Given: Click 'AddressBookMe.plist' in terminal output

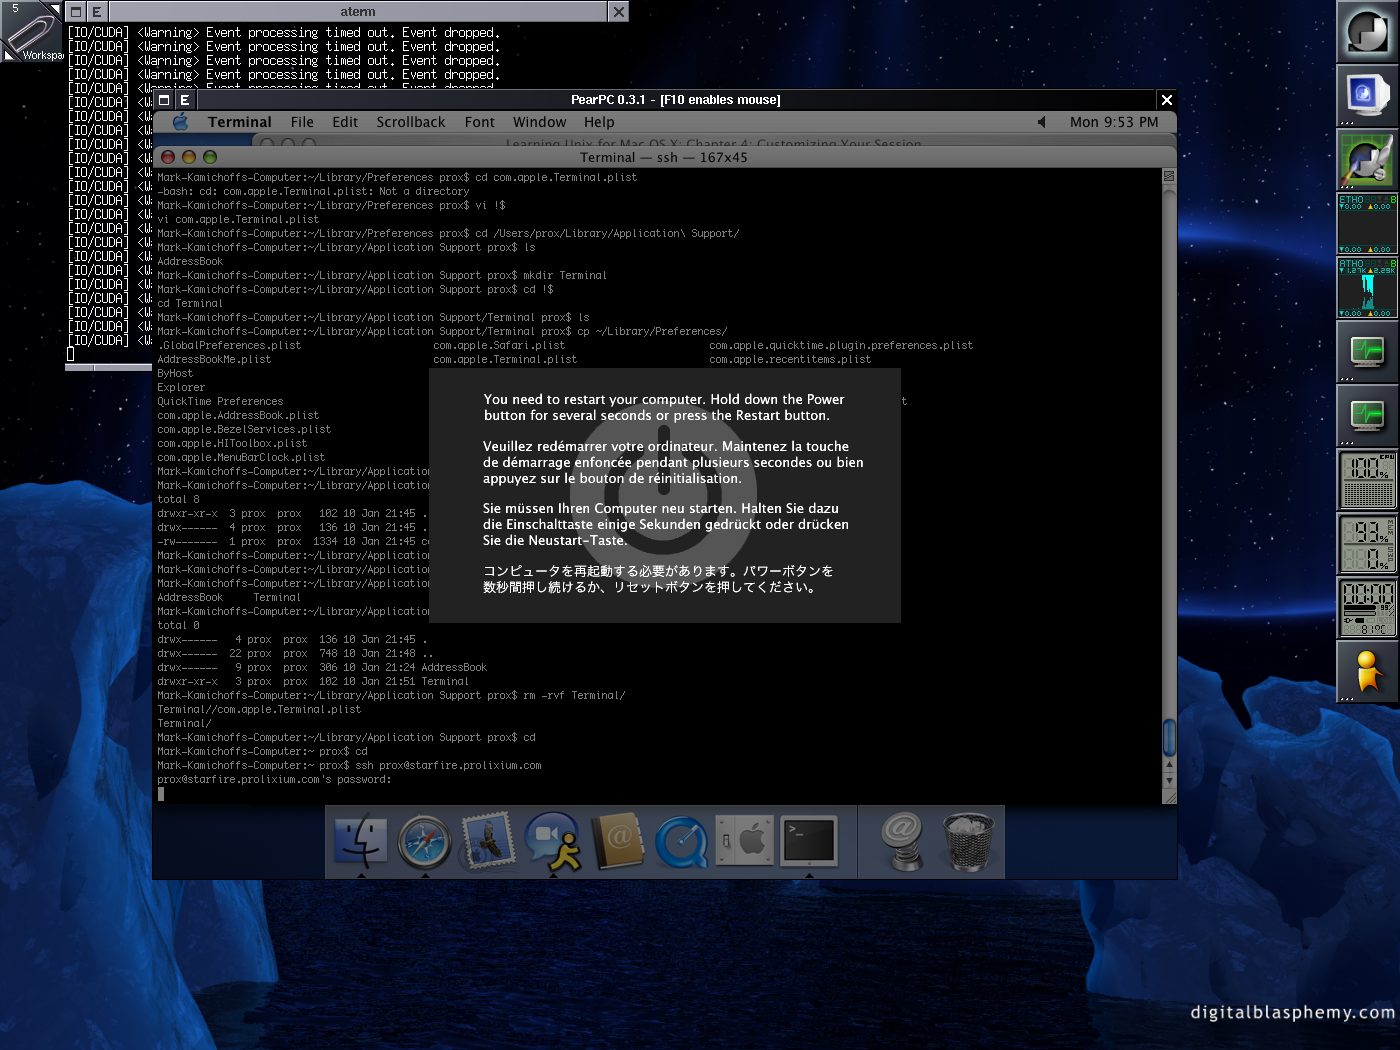Looking at the screenshot, I should (214, 360).
